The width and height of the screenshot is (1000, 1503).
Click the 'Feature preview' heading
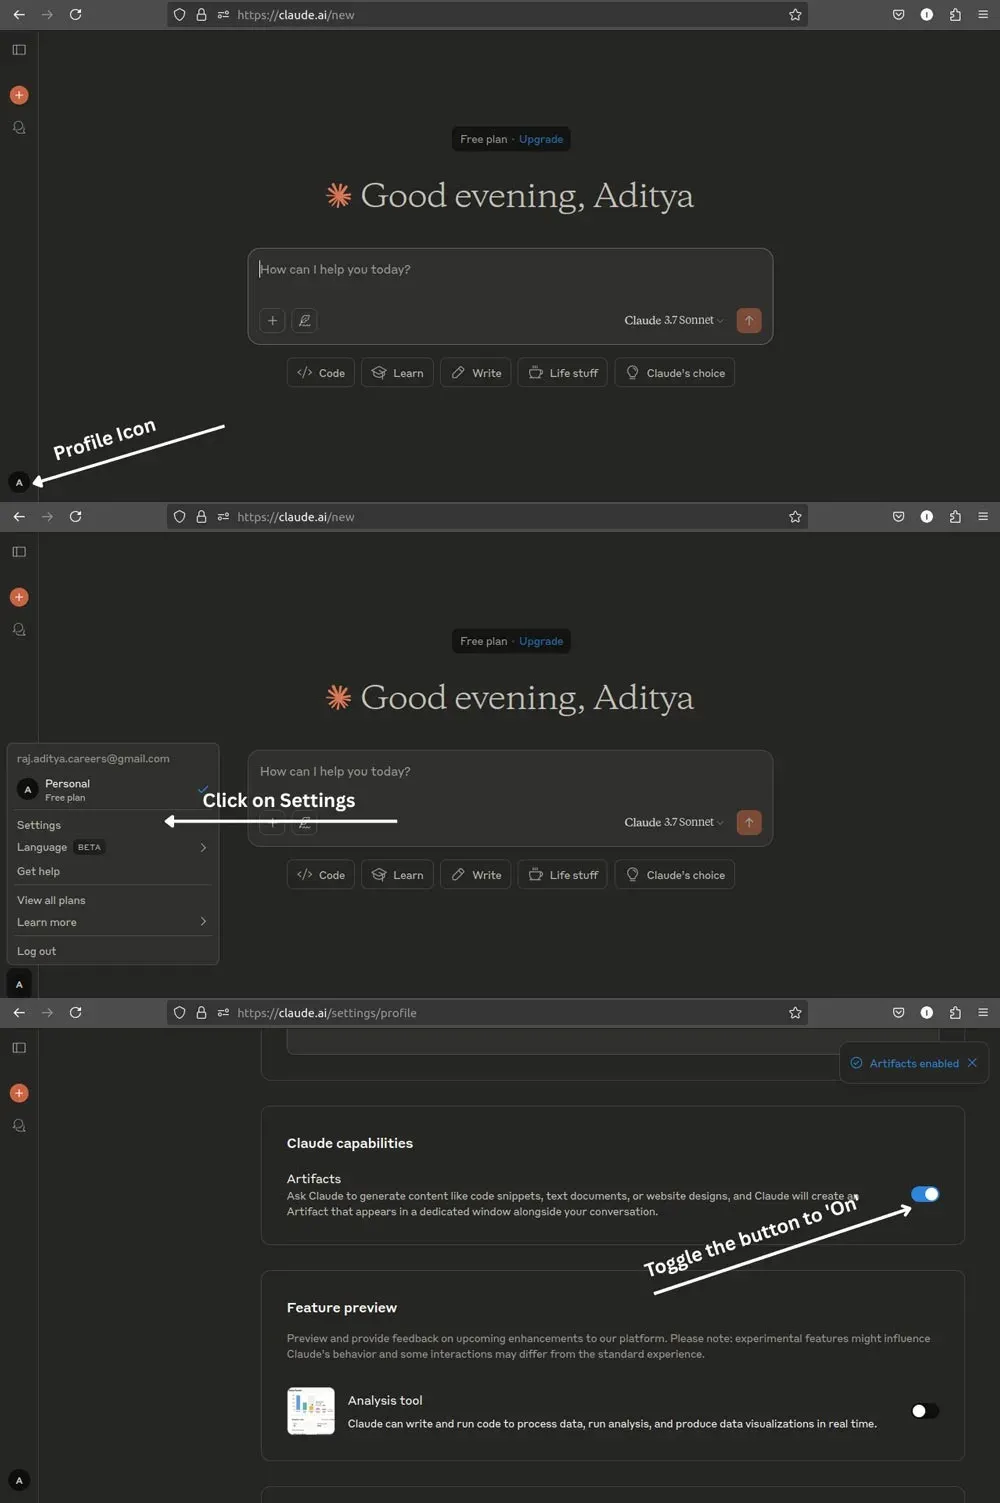[342, 1307]
